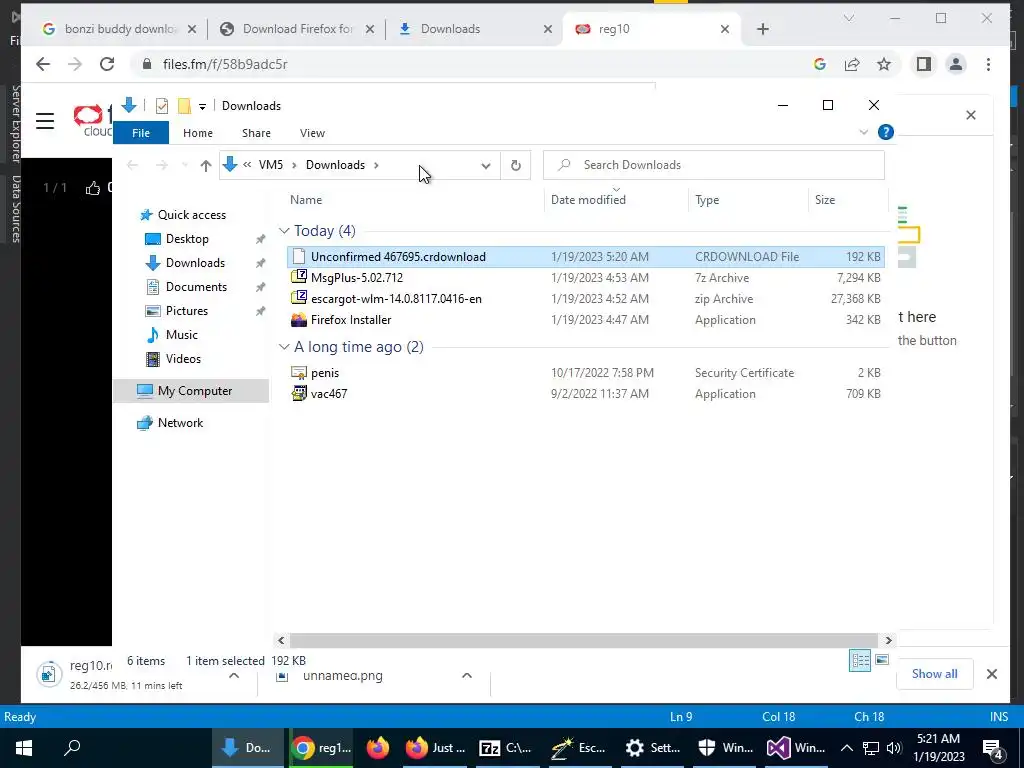Select the escargot-wlm-14.0.8117.0416-en zip
Image resolution: width=1024 pixels, height=768 pixels.
click(585, 298)
